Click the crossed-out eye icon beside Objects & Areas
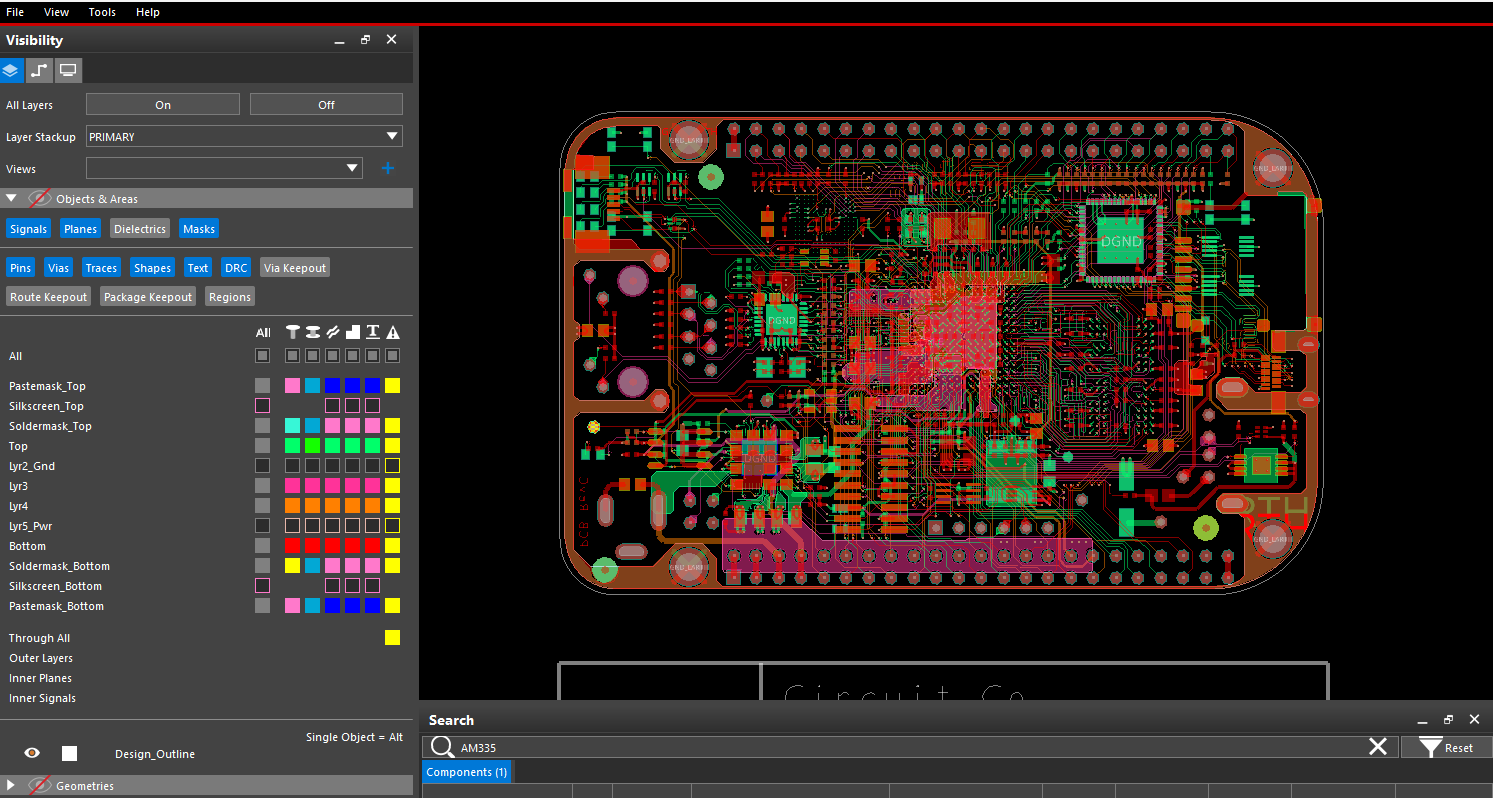The image size is (1493, 798). click(x=40, y=198)
